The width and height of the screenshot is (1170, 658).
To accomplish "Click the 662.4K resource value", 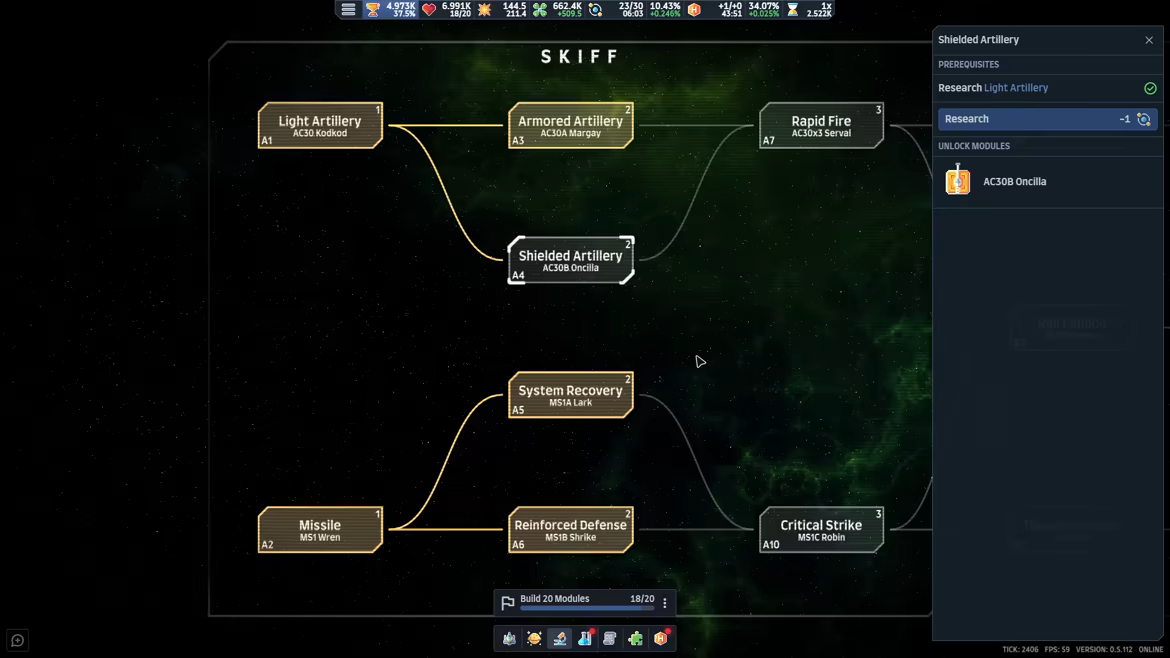I will click(567, 6).
